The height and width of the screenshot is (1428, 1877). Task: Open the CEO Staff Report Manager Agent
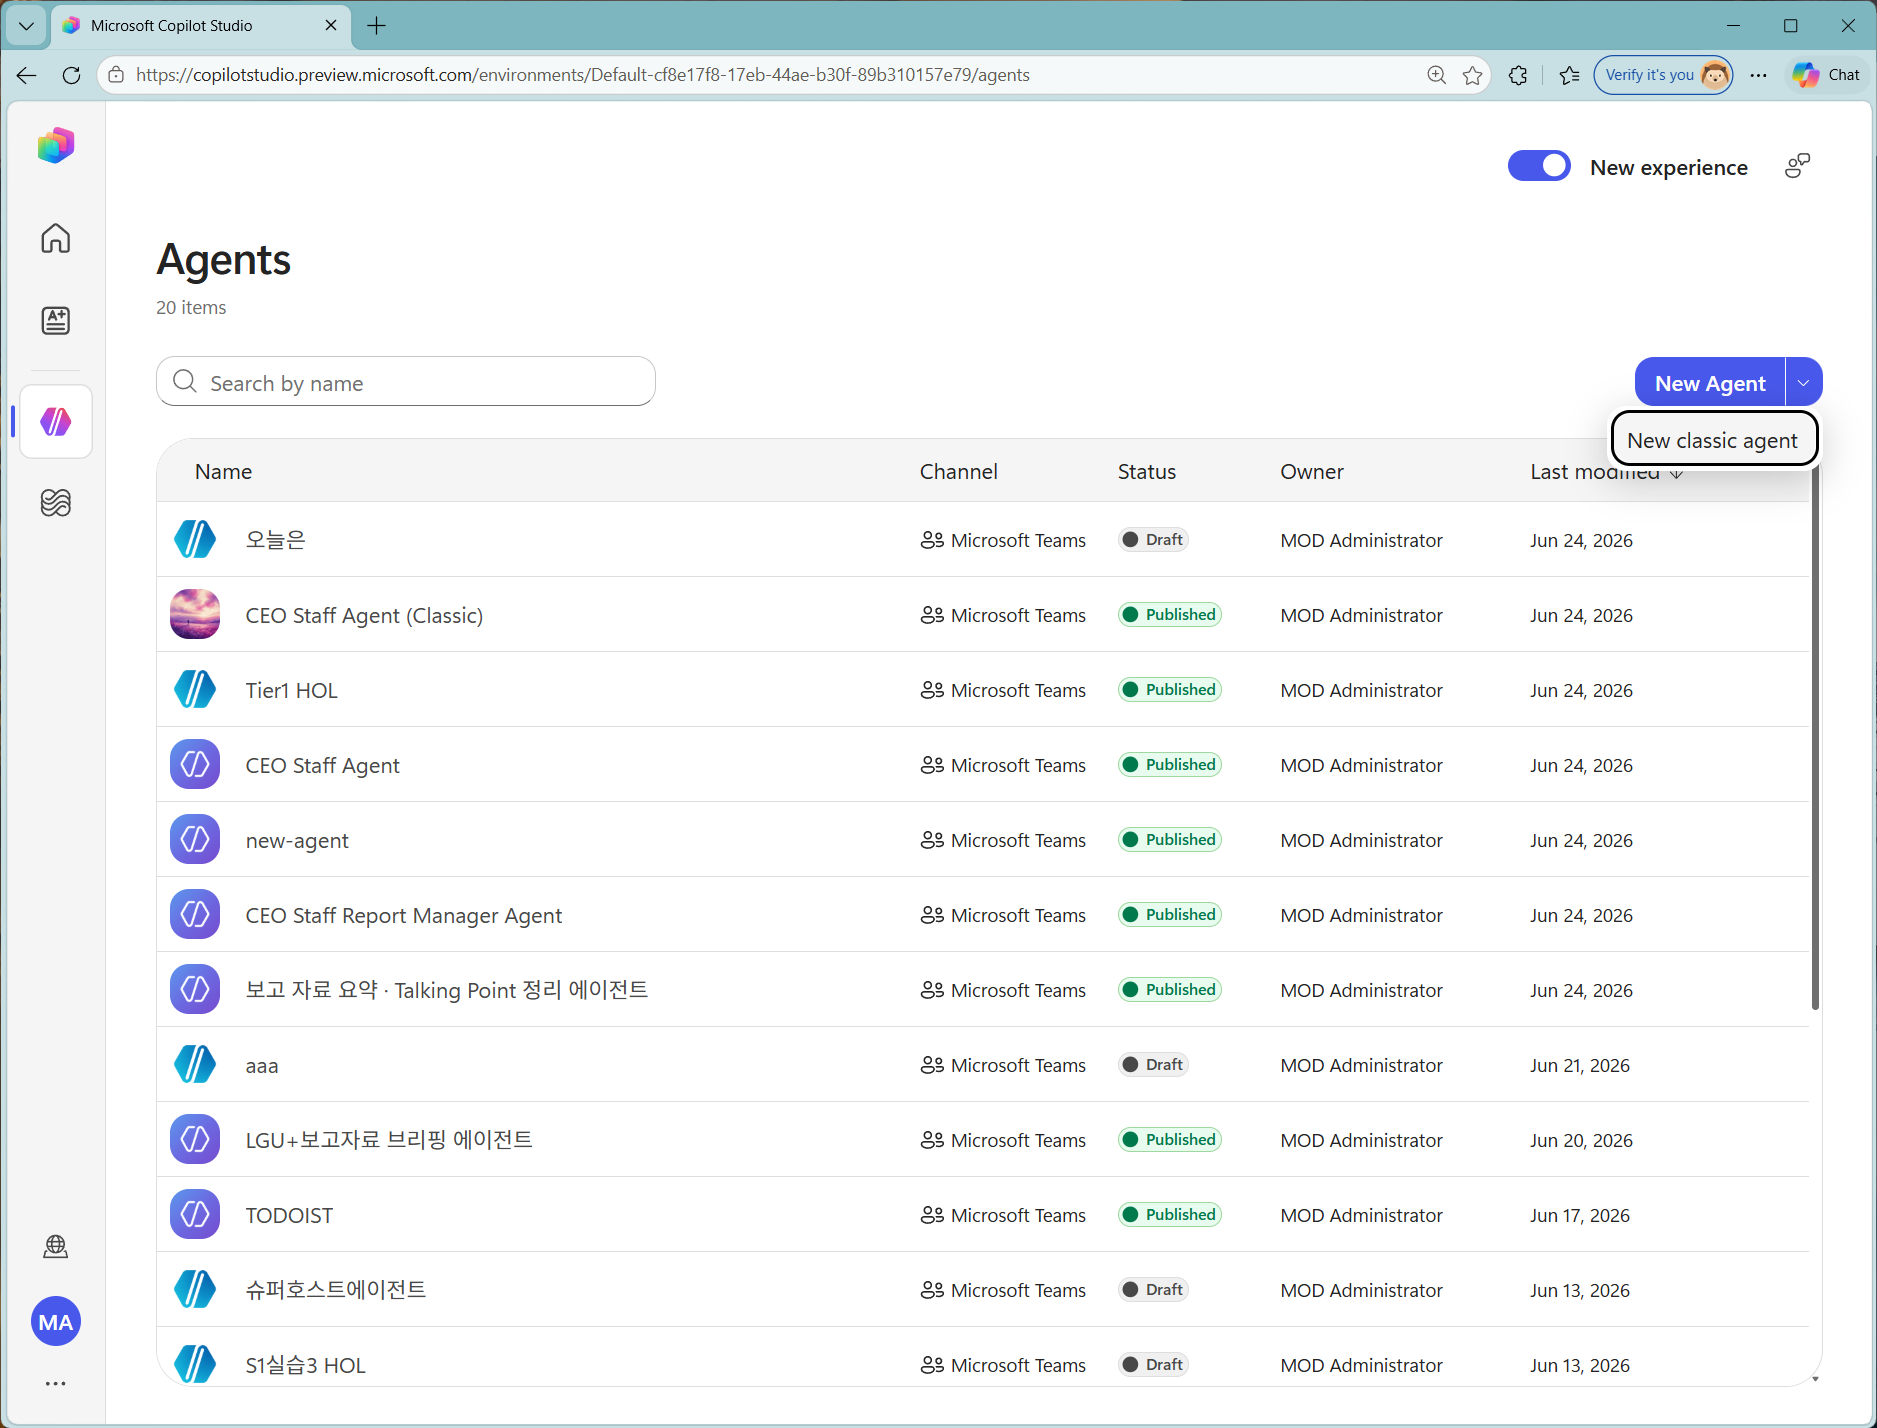(x=404, y=915)
